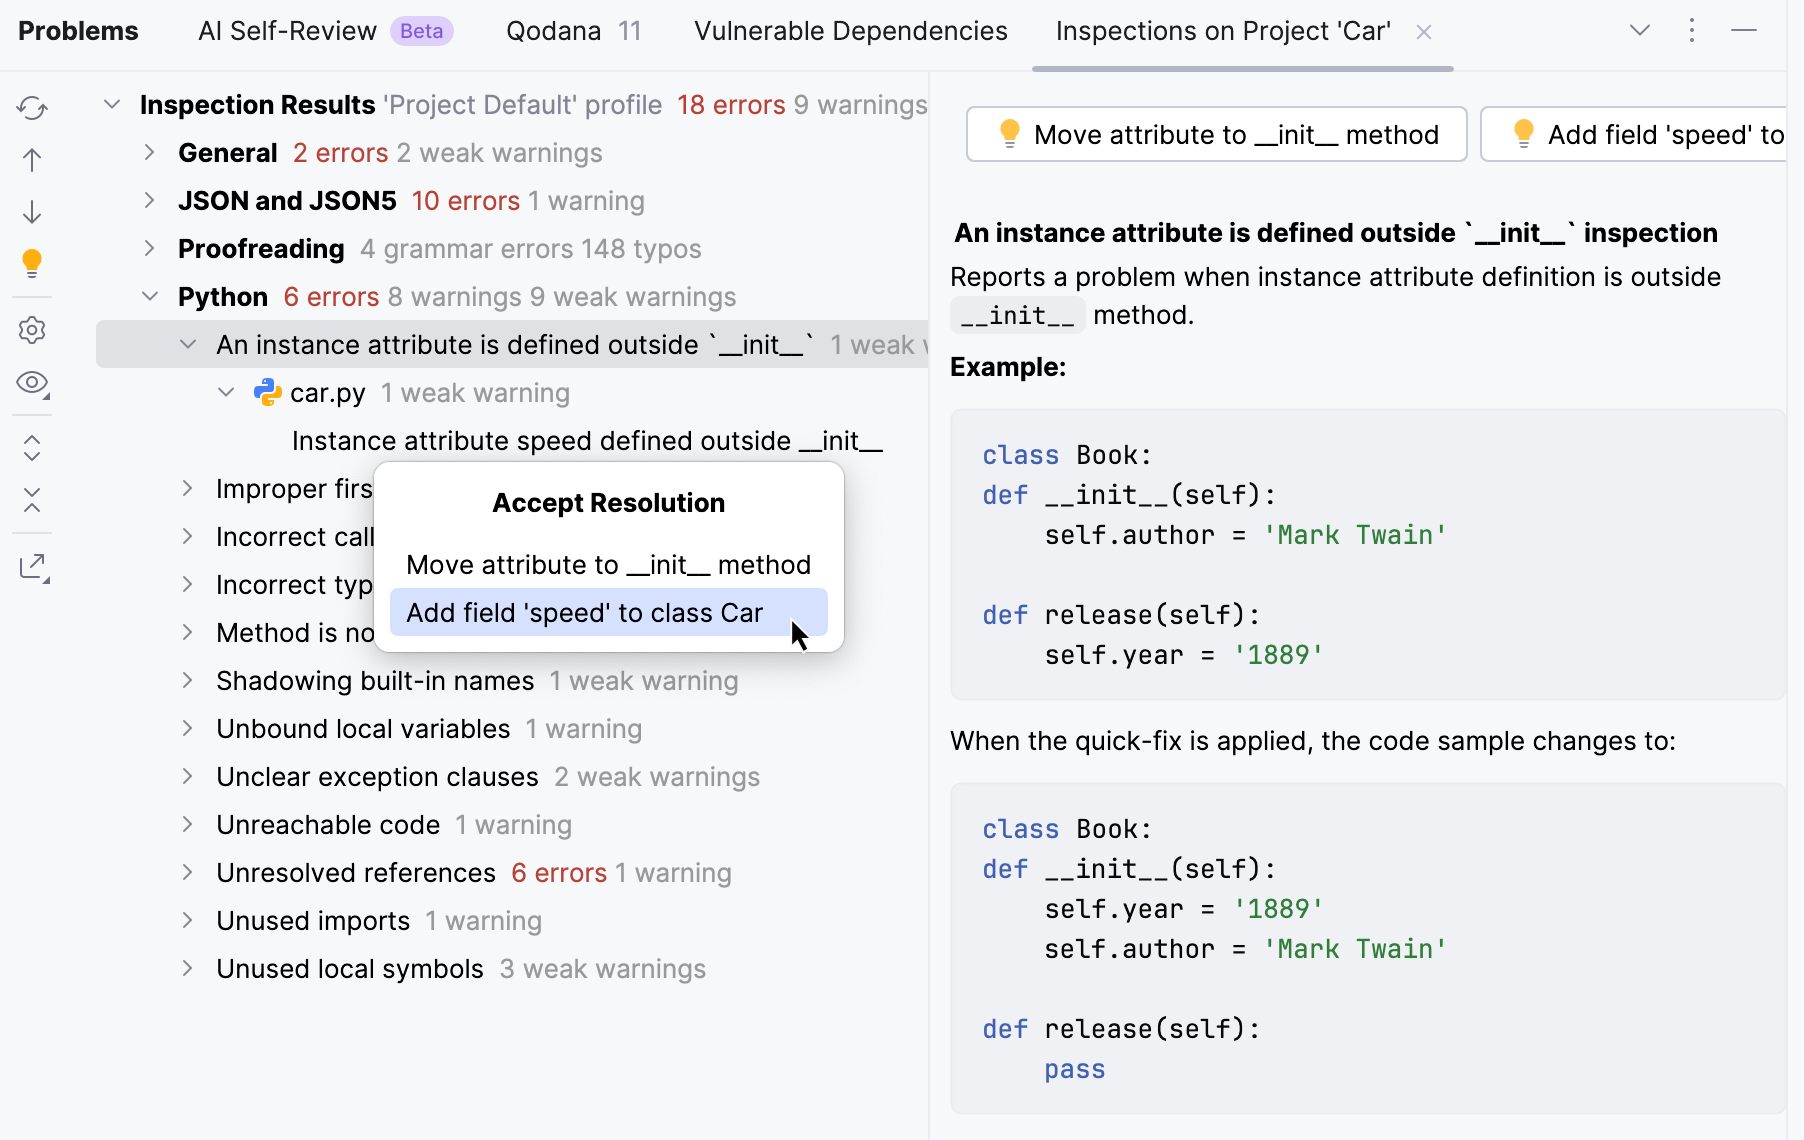Select the Unused imports tree item
The height and width of the screenshot is (1140, 1804).
click(313, 921)
